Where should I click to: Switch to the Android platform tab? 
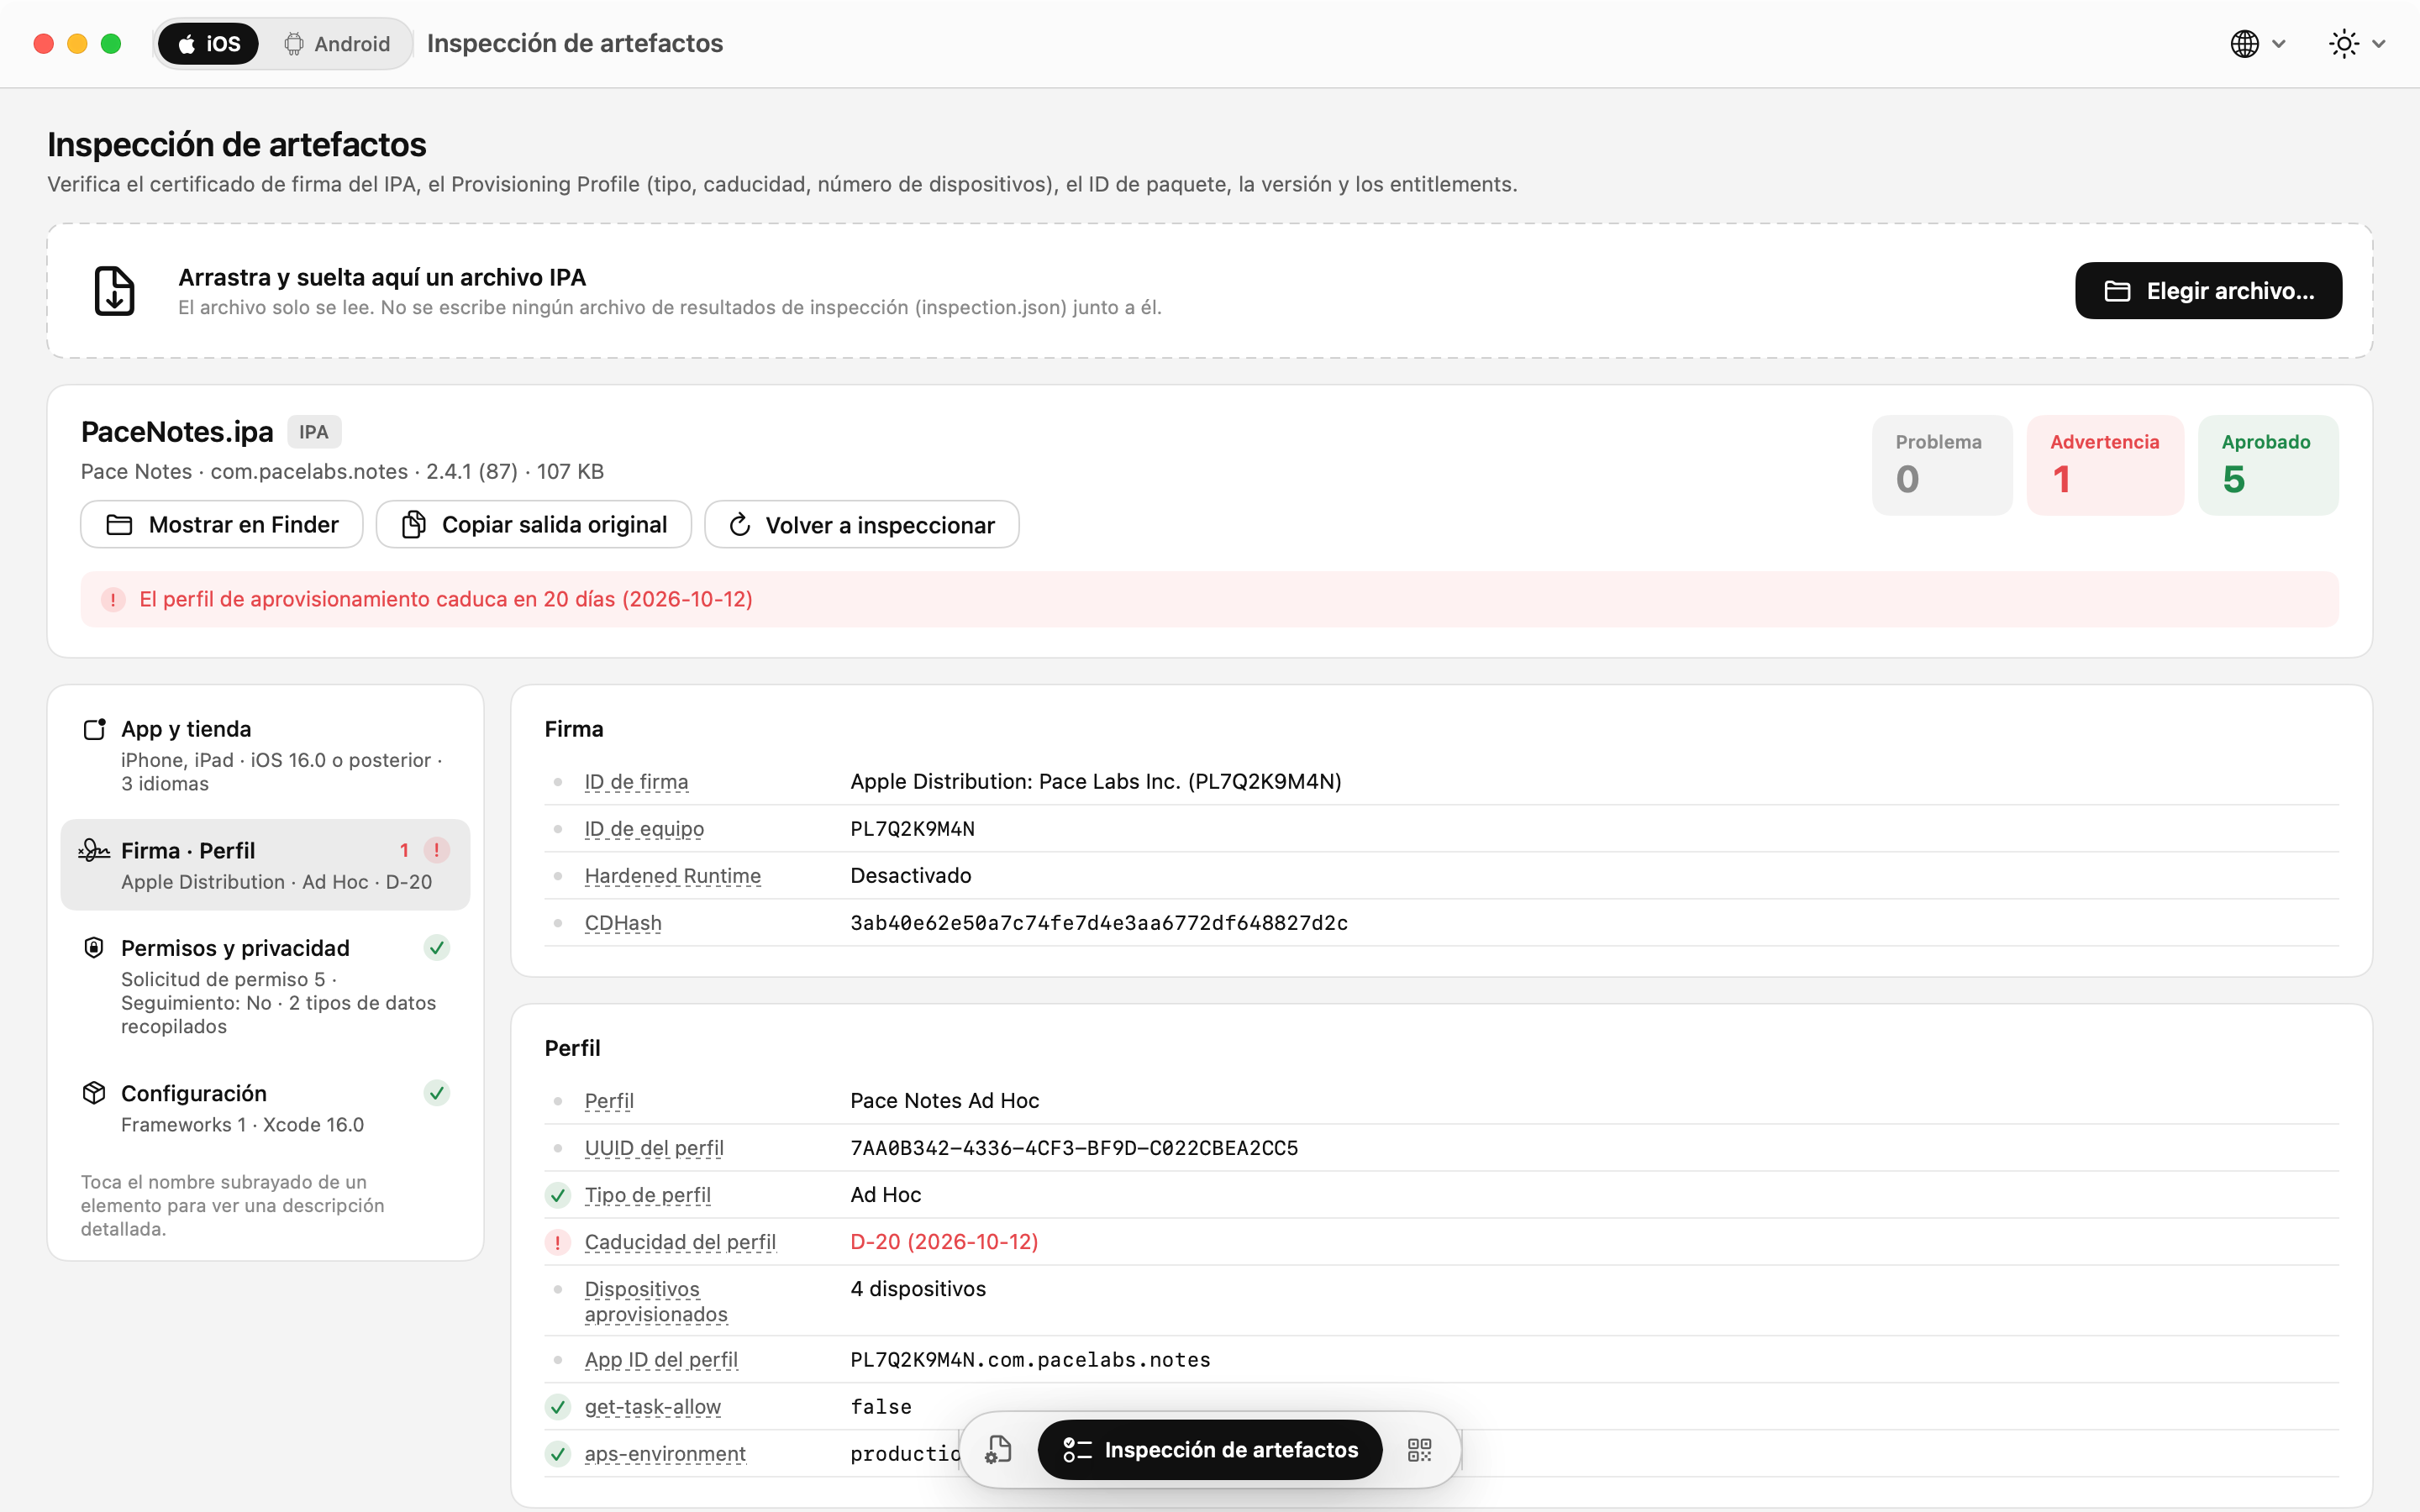pyautogui.click(x=337, y=44)
